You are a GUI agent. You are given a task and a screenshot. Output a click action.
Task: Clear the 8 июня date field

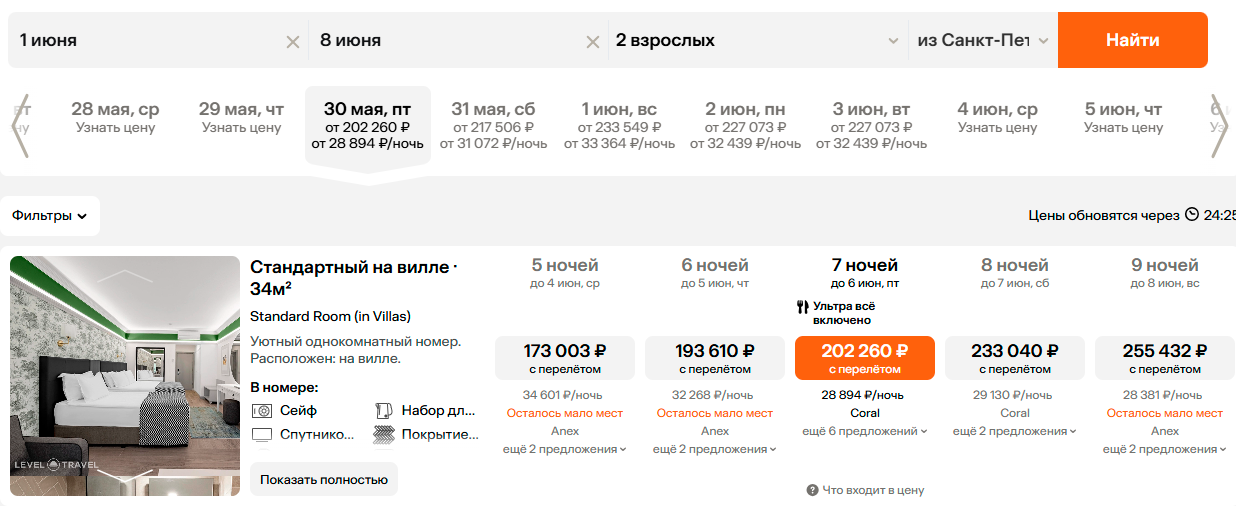(x=593, y=42)
